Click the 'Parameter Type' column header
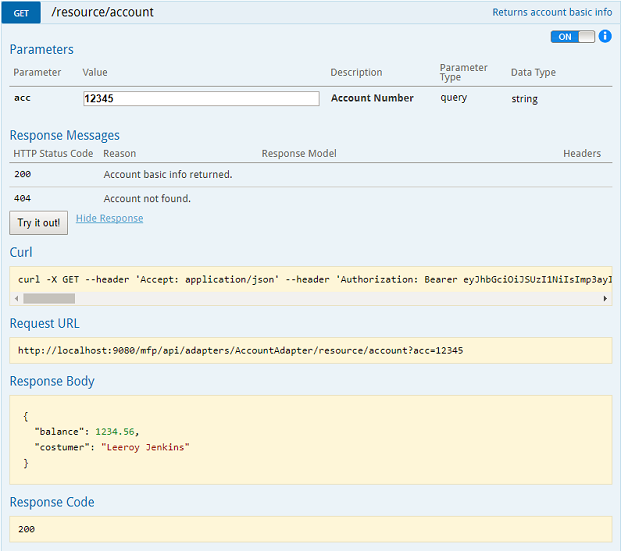 tap(463, 72)
